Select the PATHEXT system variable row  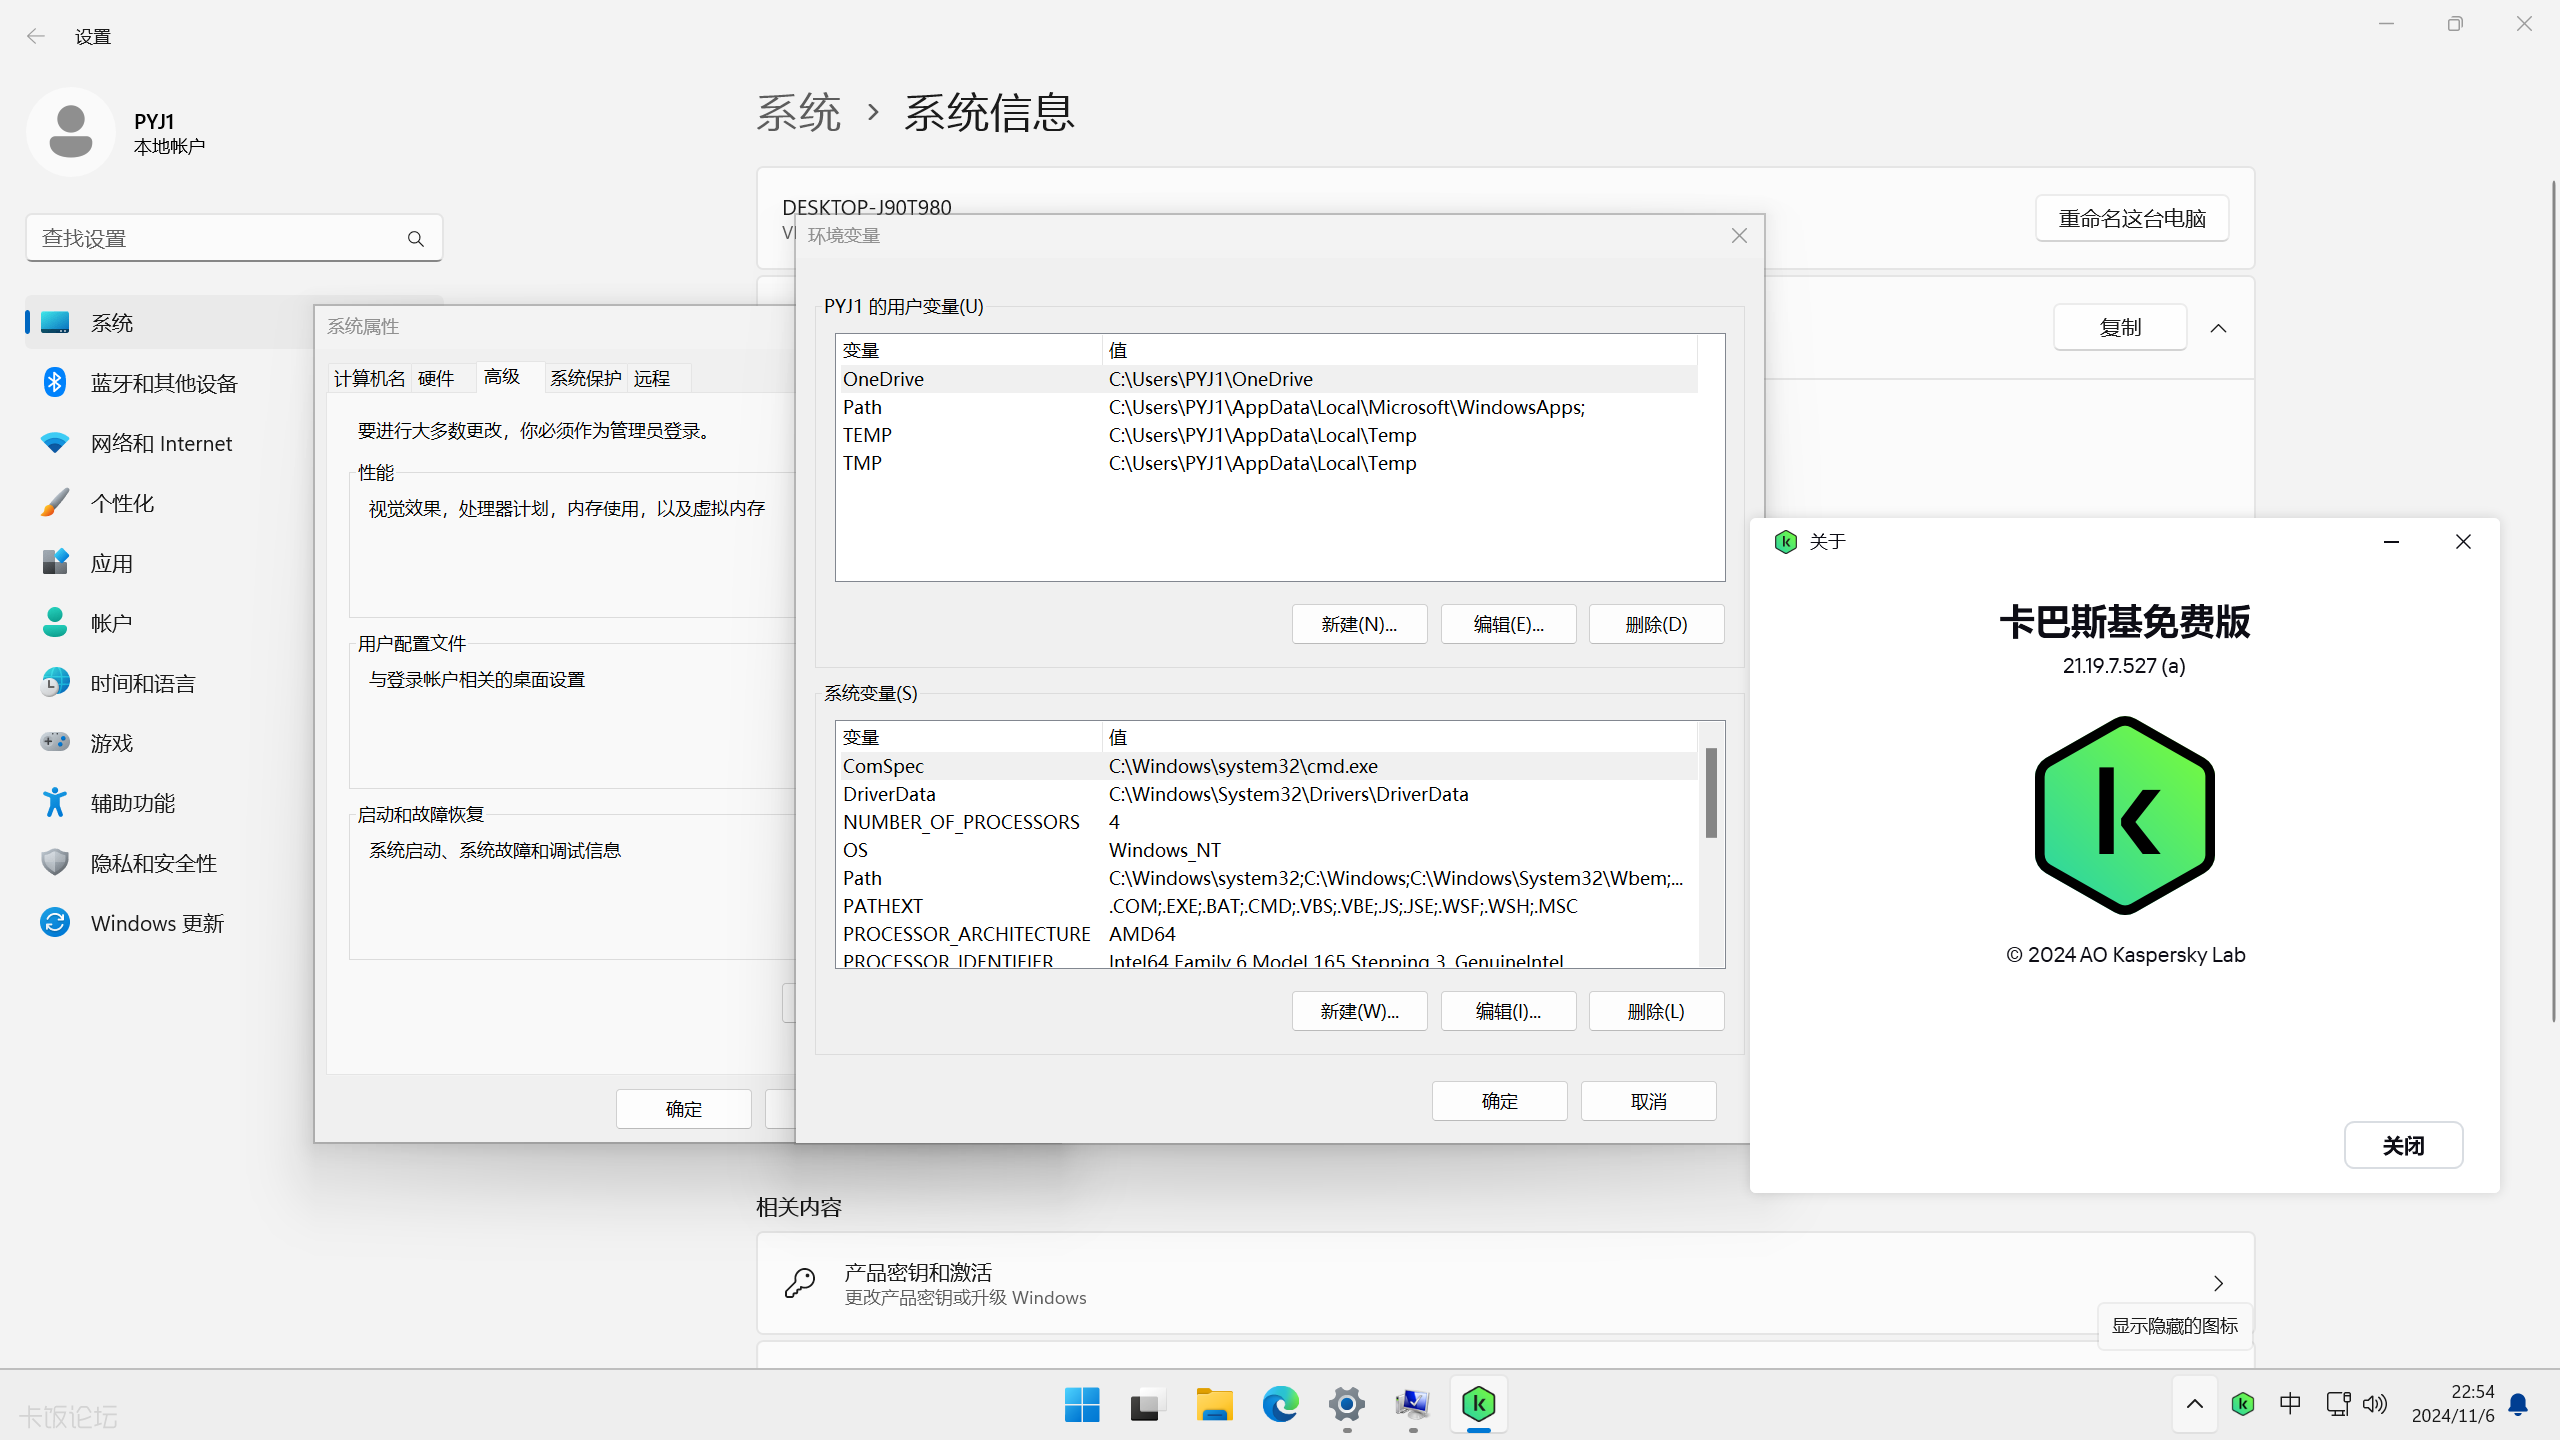click(1267, 906)
